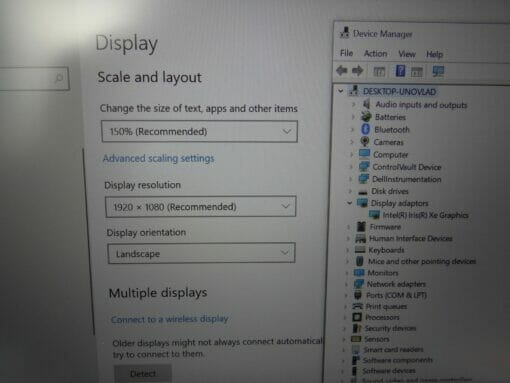This screenshot has width=510, height=383.
Task: Click the Mice and other pointing devices icon
Action: tap(359, 261)
